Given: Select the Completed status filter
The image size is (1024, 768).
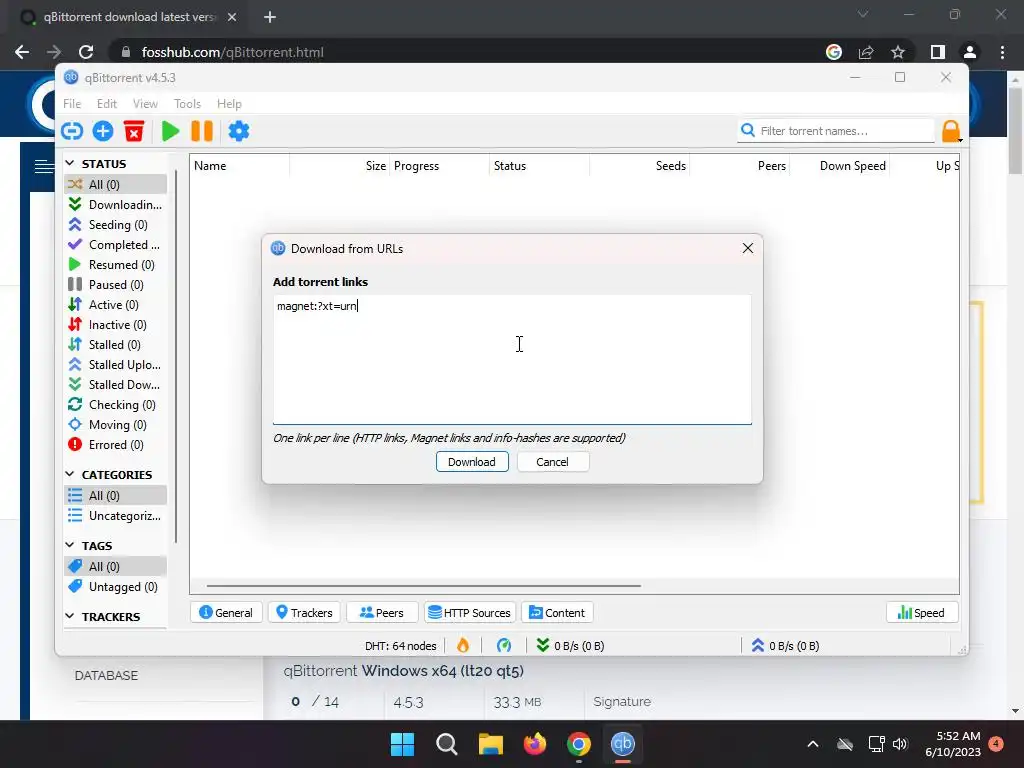Looking at the screenshot, I should [x=116, y=245].
